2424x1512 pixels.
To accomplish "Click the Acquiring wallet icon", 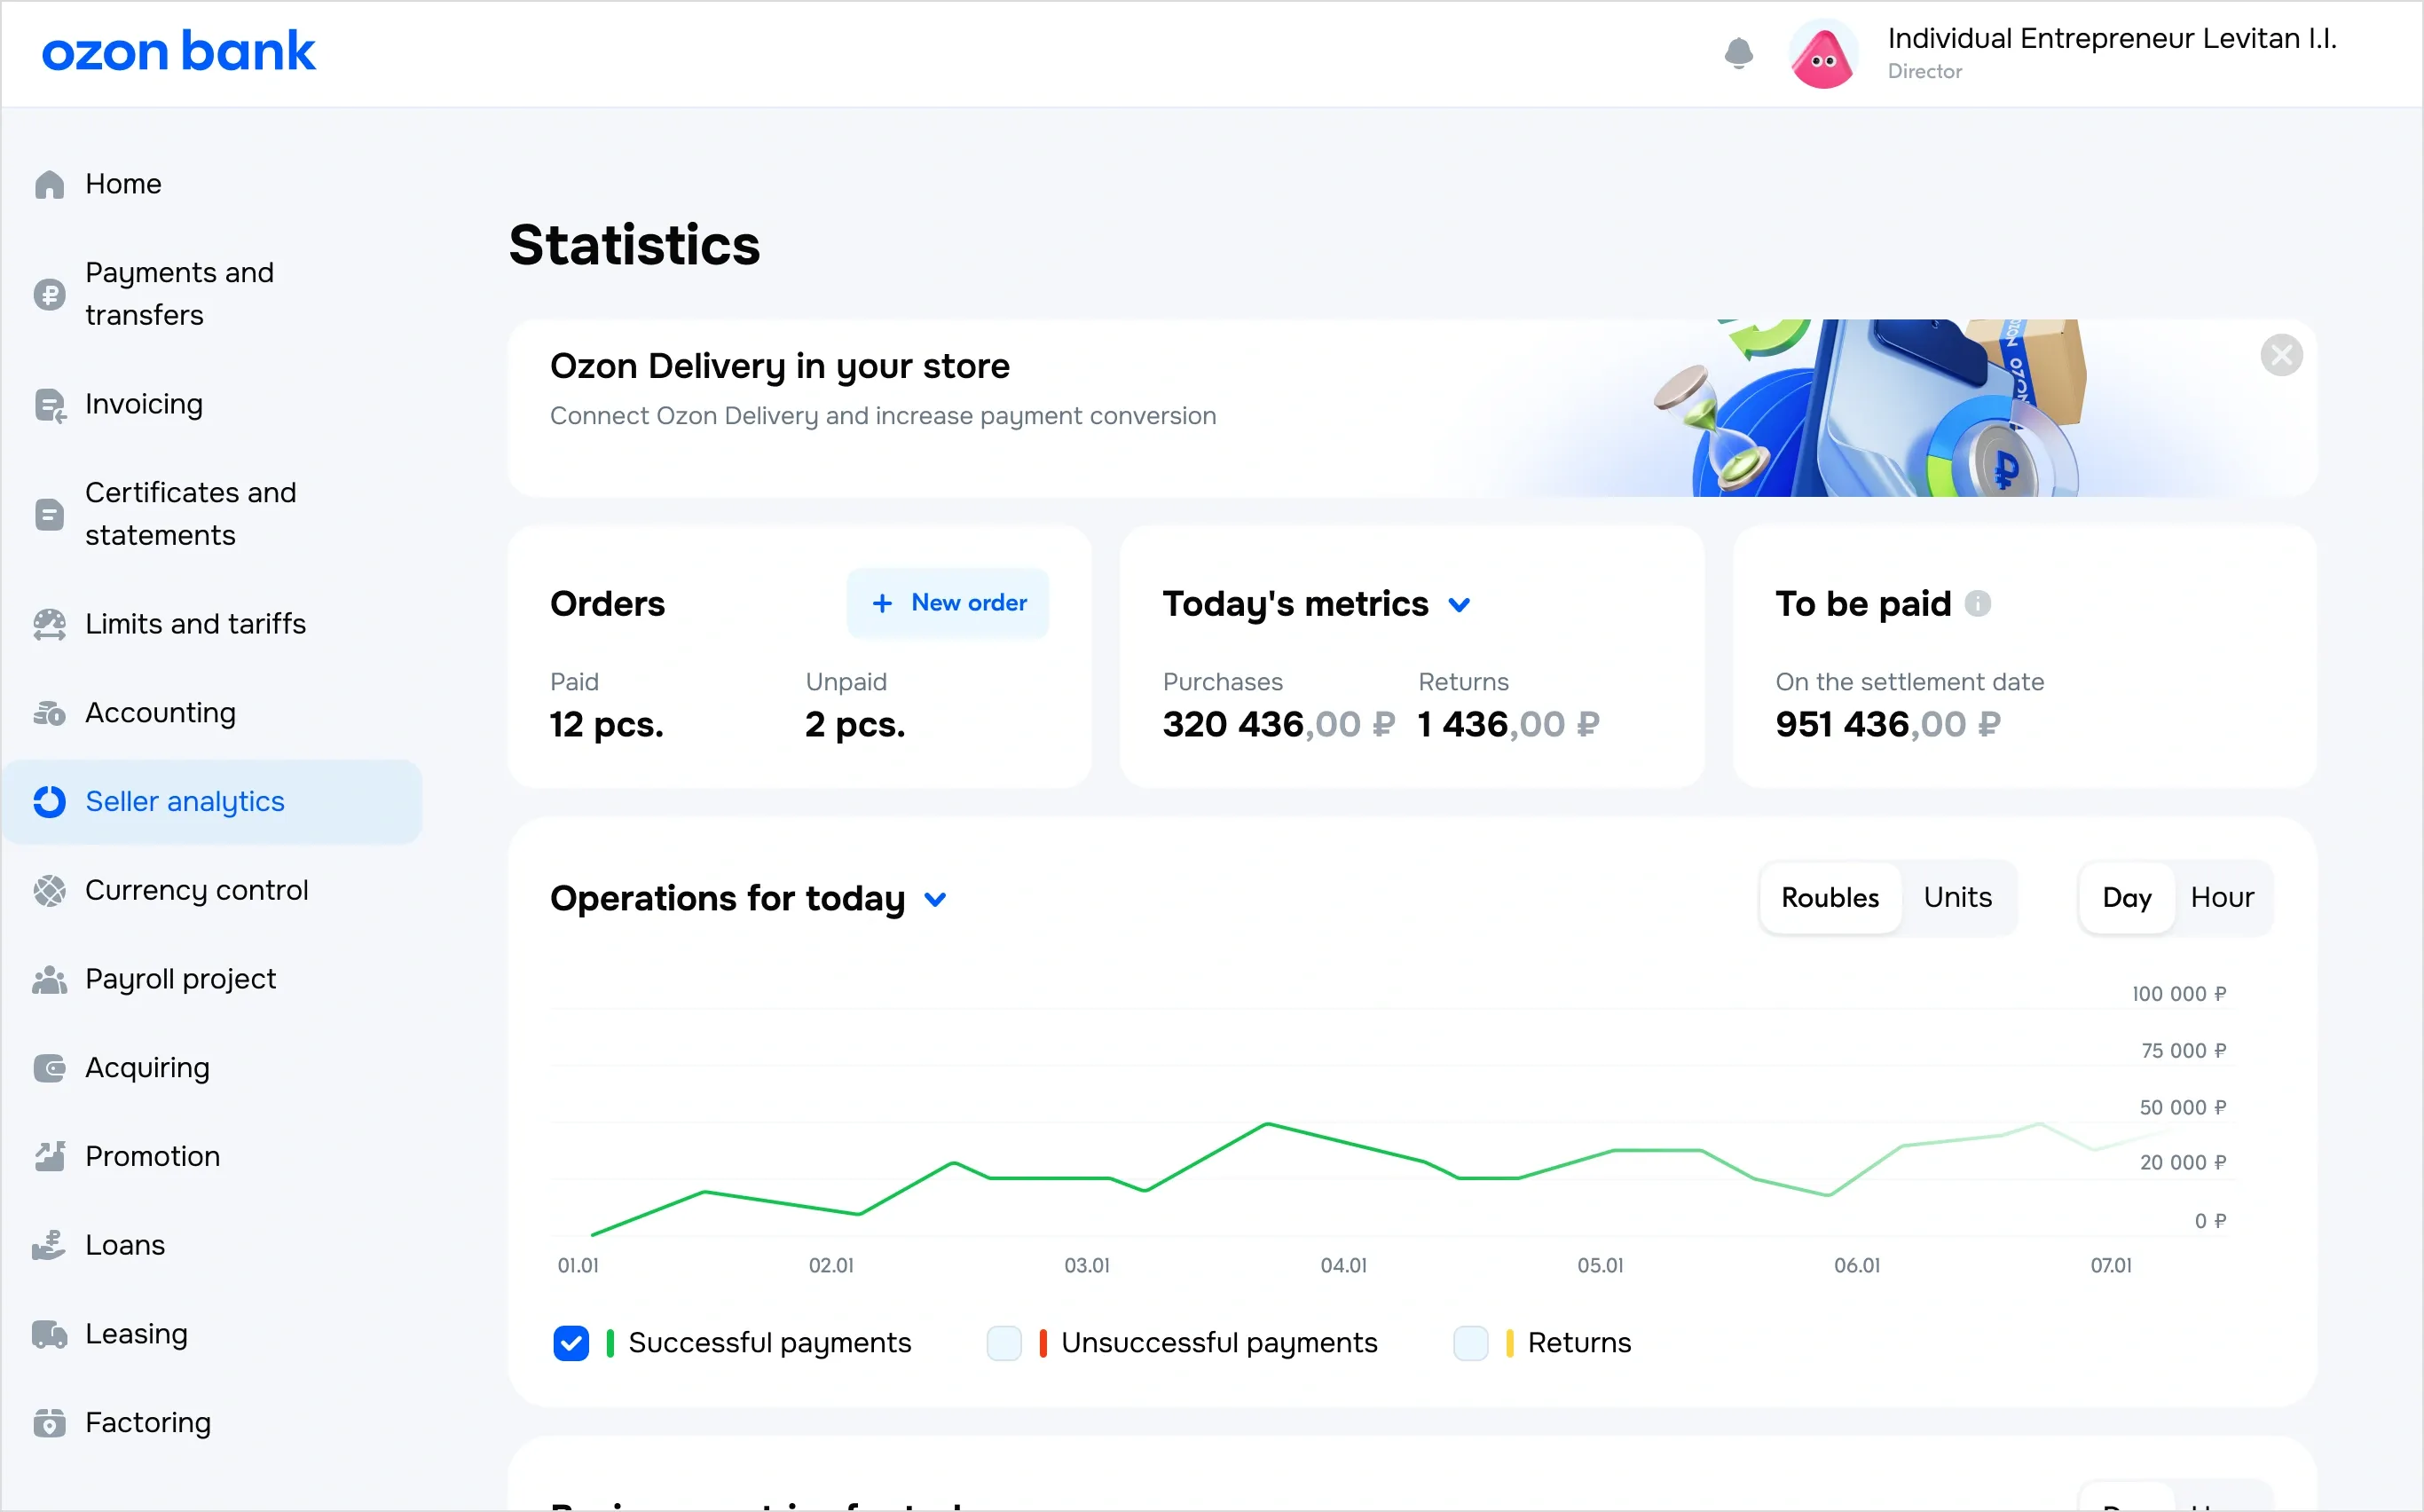I will click(49, 1069).
